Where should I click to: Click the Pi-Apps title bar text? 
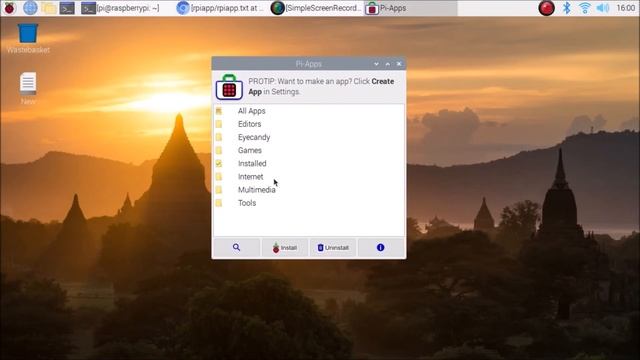(309, 64)
